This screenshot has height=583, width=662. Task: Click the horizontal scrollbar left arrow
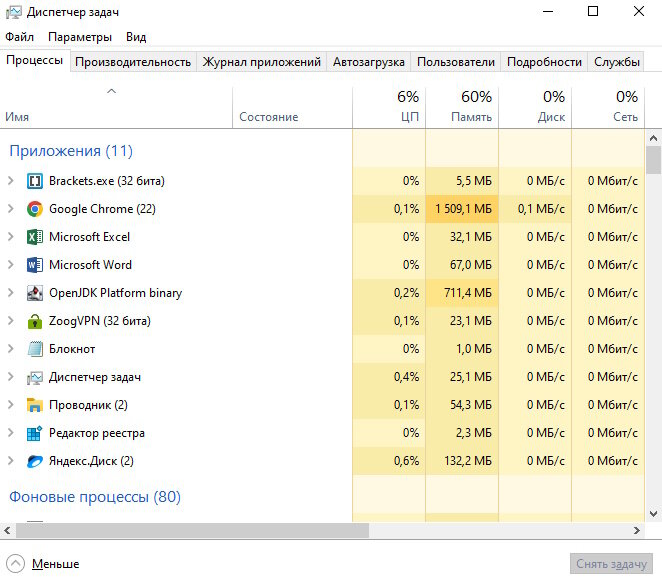coord(7,531)
